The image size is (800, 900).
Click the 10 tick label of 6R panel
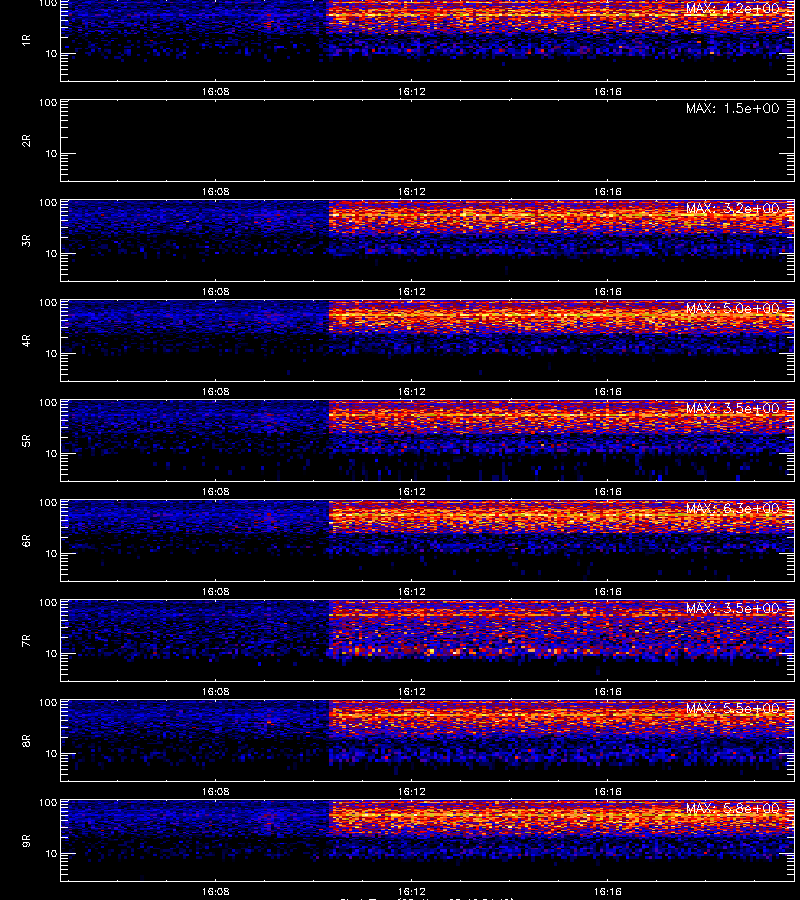51,554
